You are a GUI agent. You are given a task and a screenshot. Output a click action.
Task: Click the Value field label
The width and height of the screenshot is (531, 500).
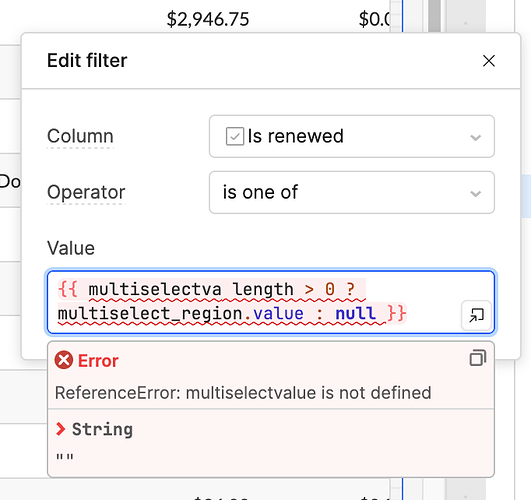tap(71, 248)
